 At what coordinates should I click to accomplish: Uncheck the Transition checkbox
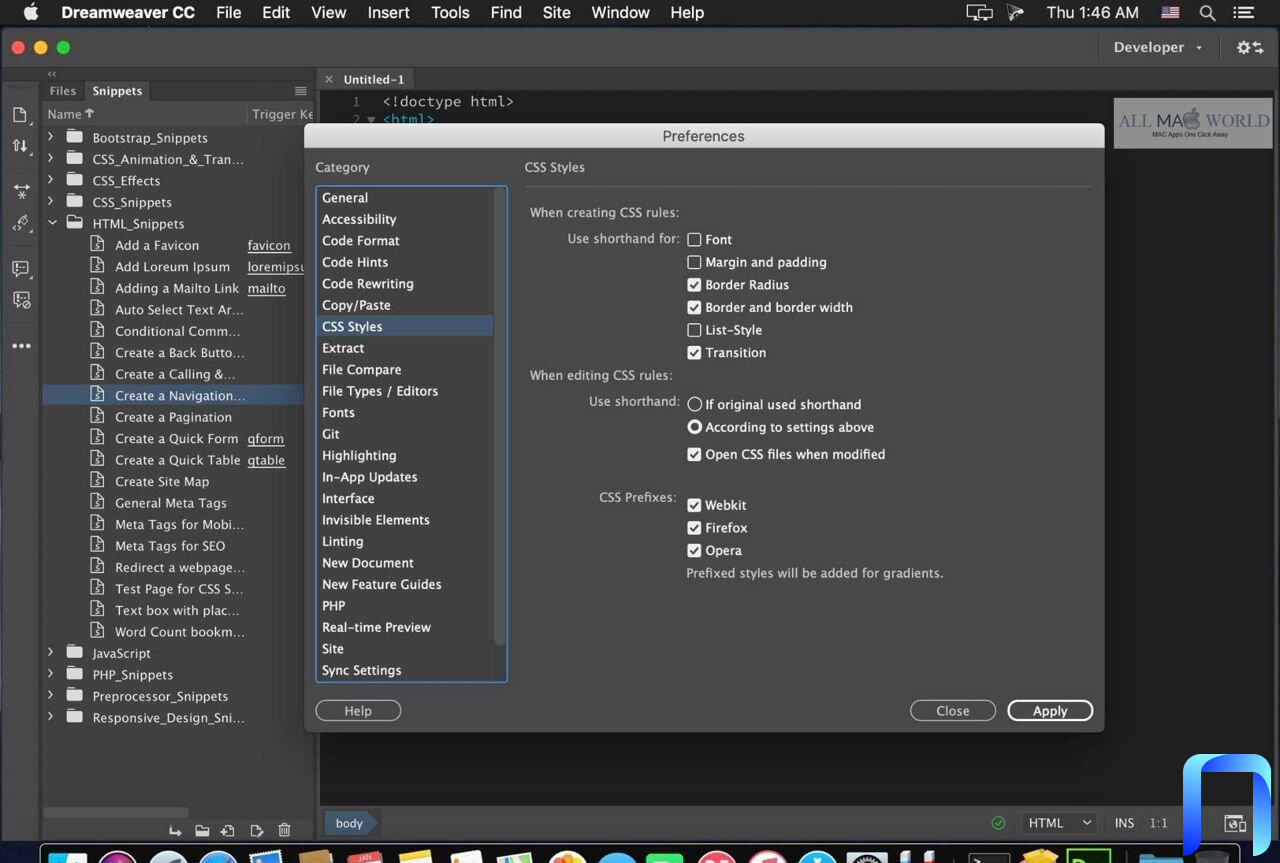694,353
